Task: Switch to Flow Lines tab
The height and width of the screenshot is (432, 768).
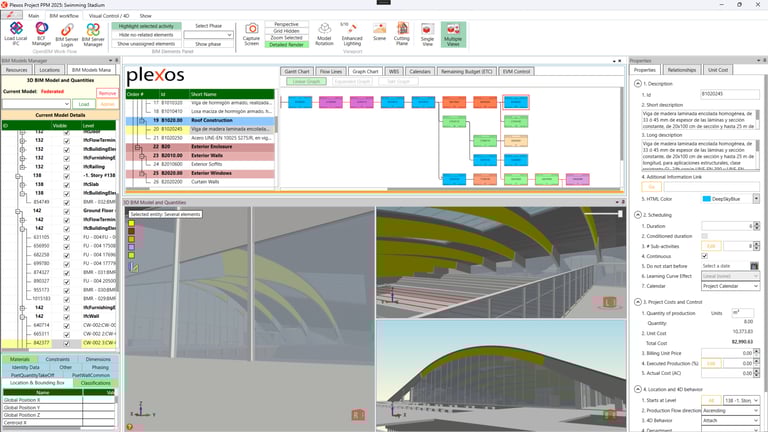Action: coord(331,72)
